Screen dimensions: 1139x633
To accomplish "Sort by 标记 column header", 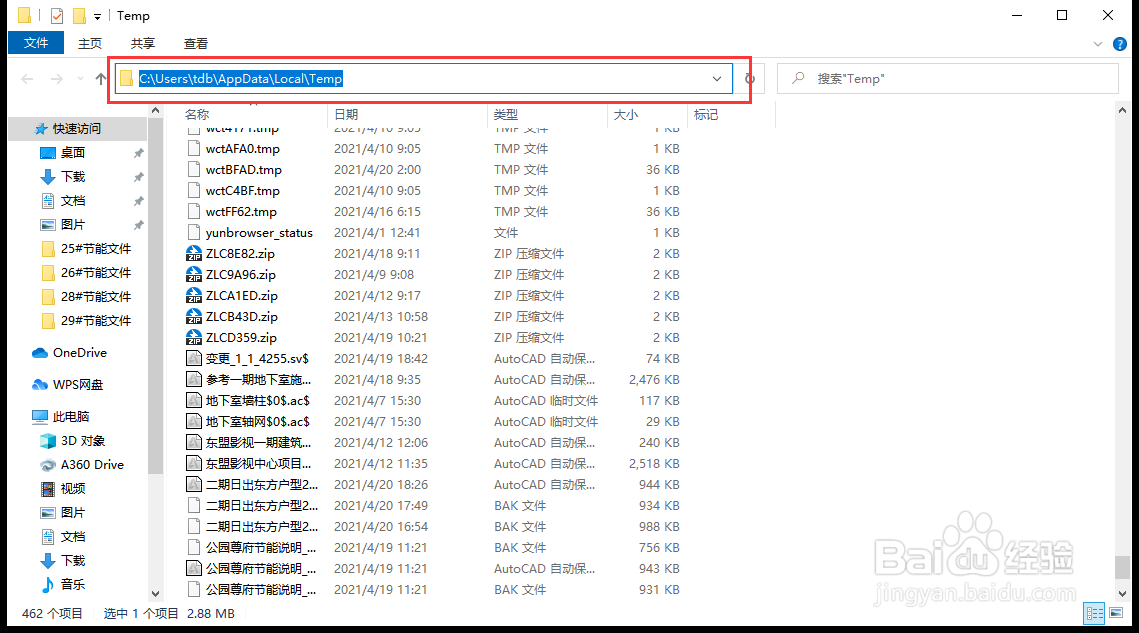I will pyautogui.click(x=731, y=115).
